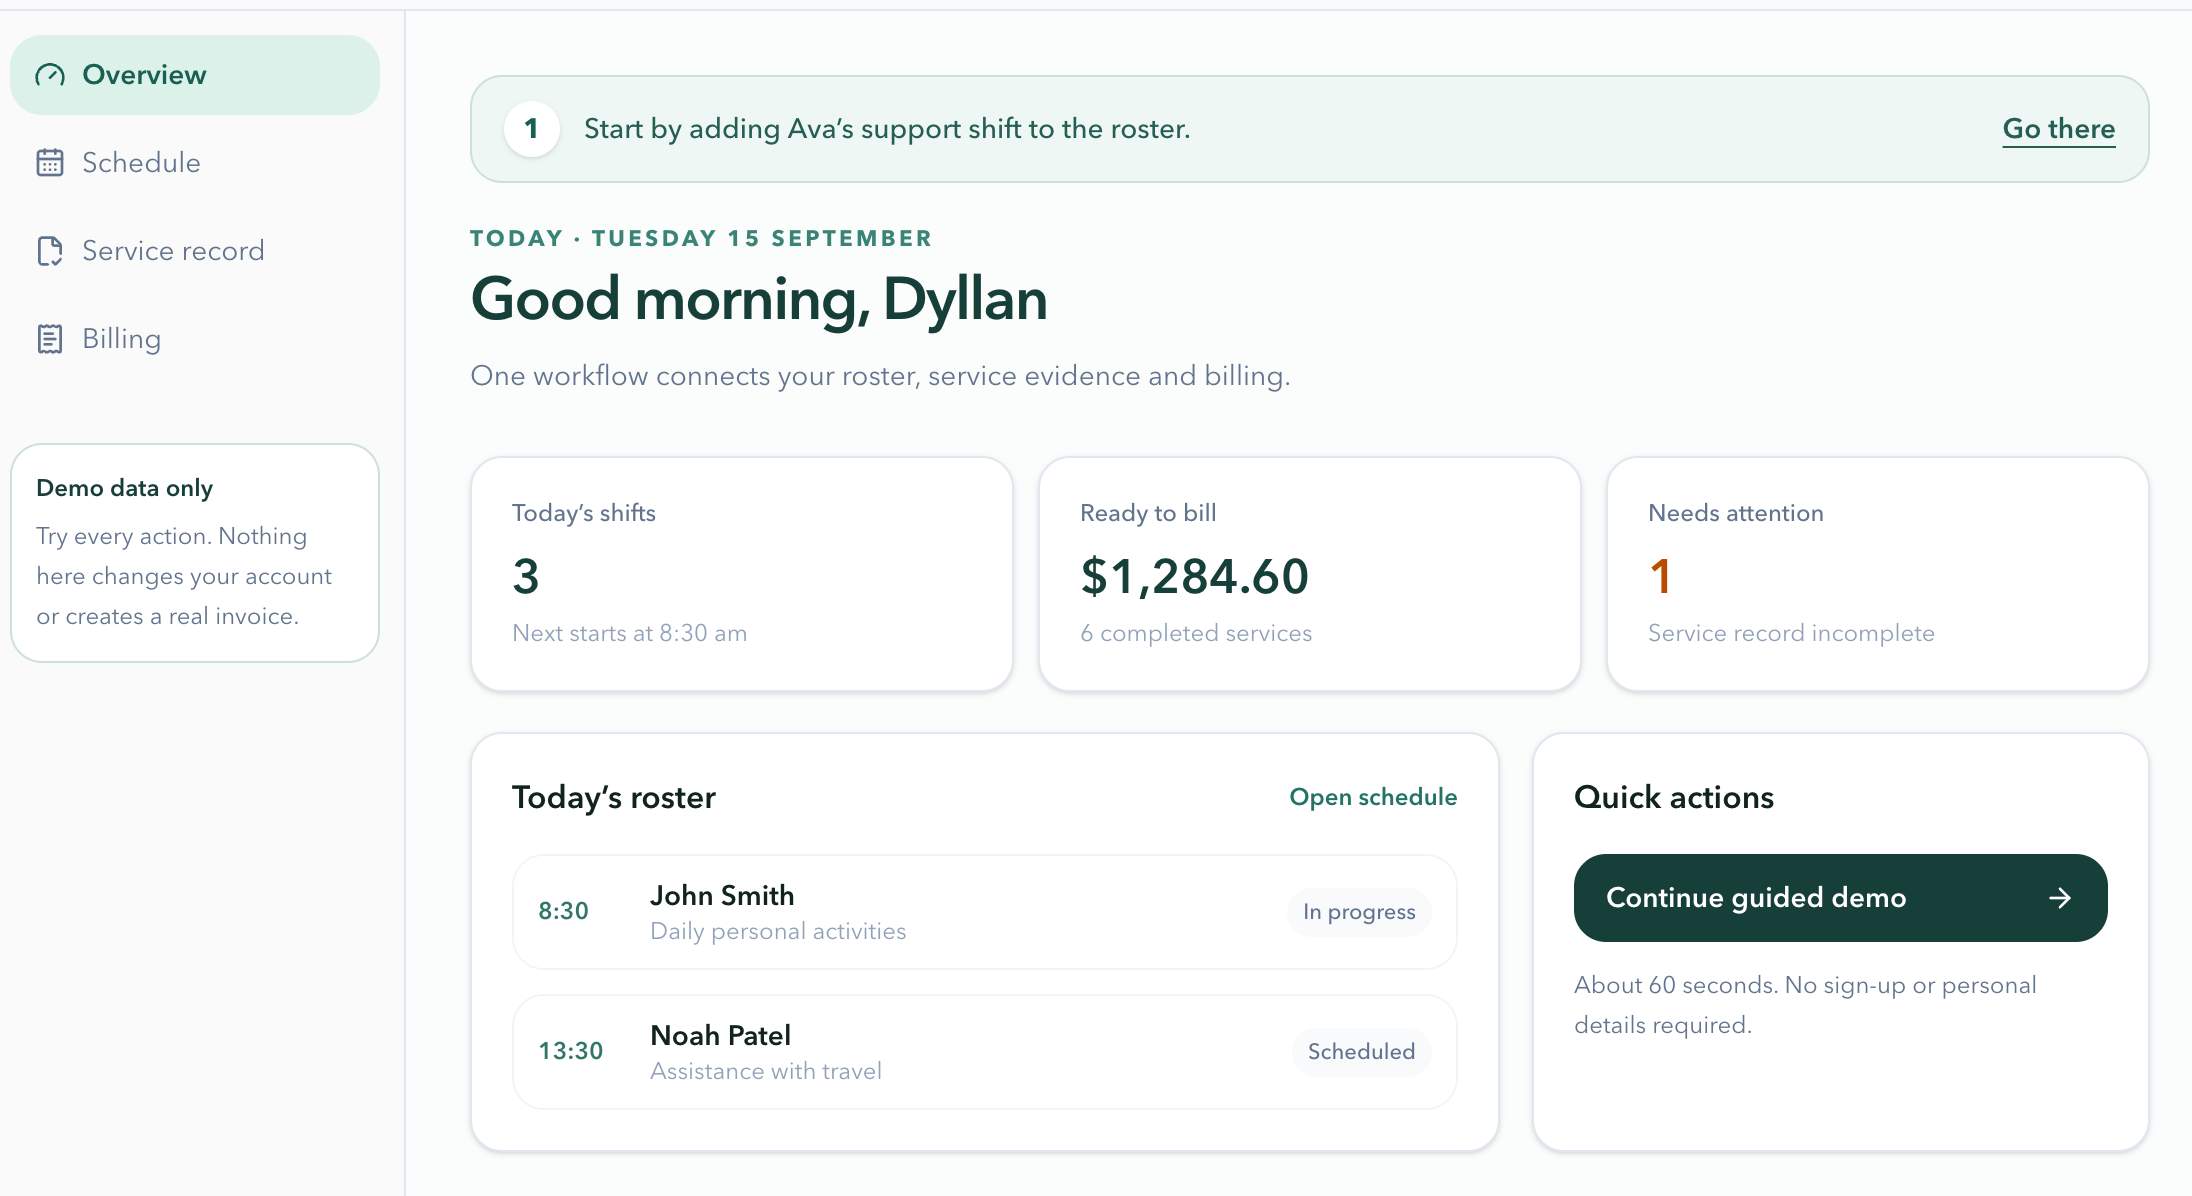Click Assistance with travel text

coord(766,1071)
